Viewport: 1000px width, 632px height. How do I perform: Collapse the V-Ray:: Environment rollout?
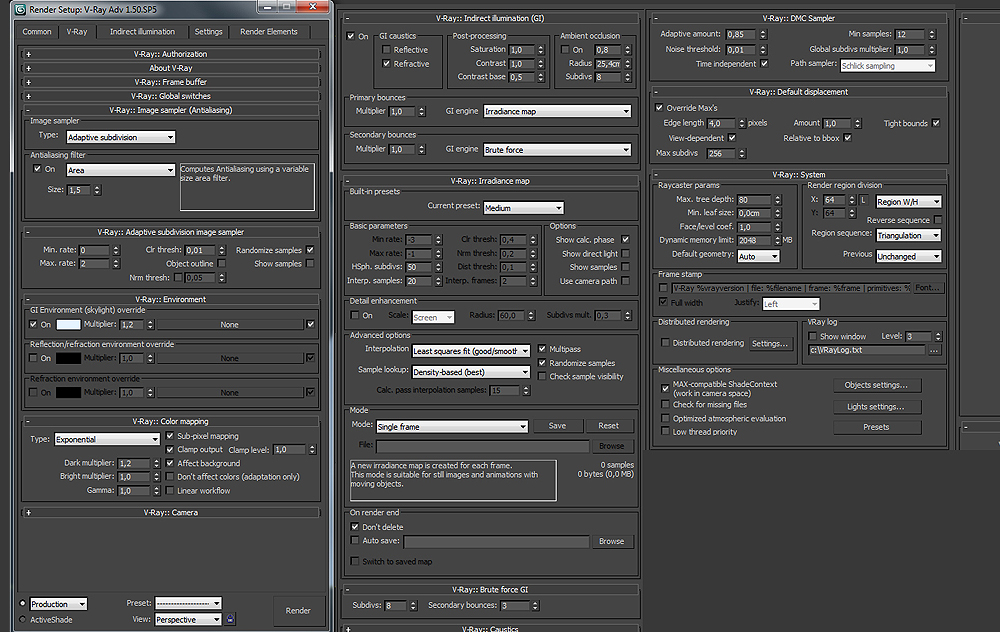click(x=170, y=299)
